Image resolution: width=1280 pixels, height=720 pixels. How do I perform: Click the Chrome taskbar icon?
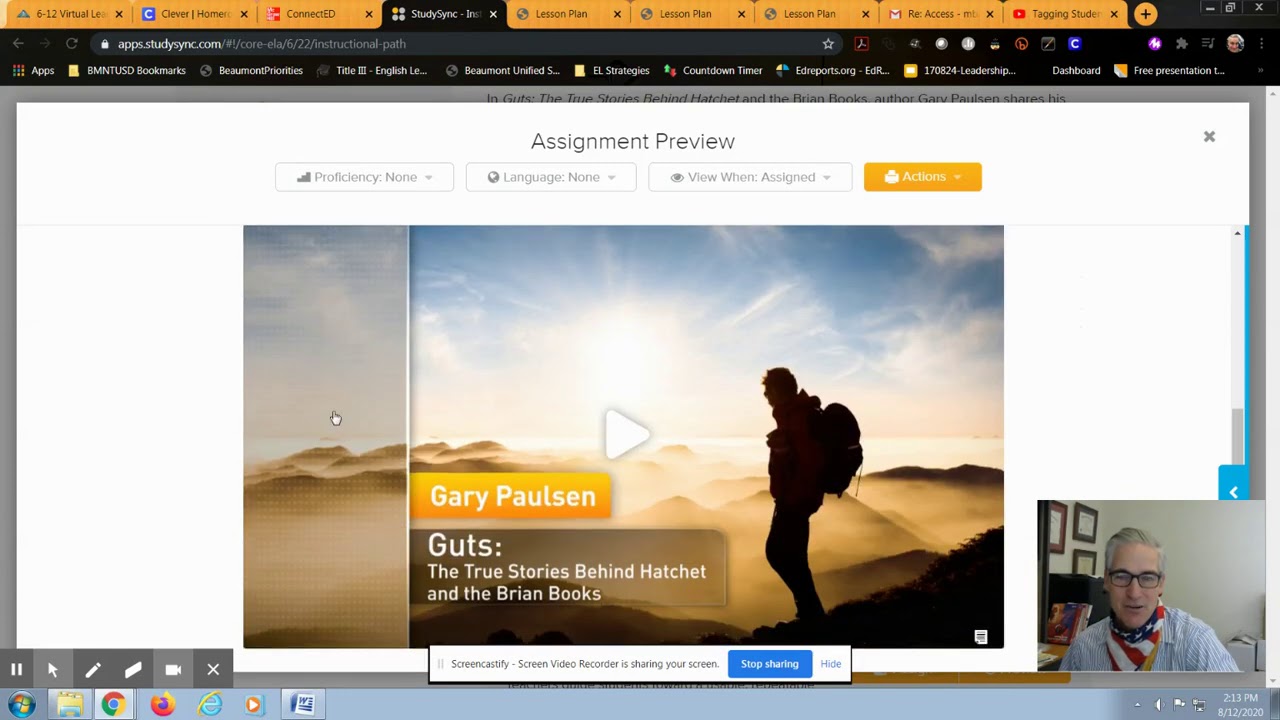tap(113, 705)
